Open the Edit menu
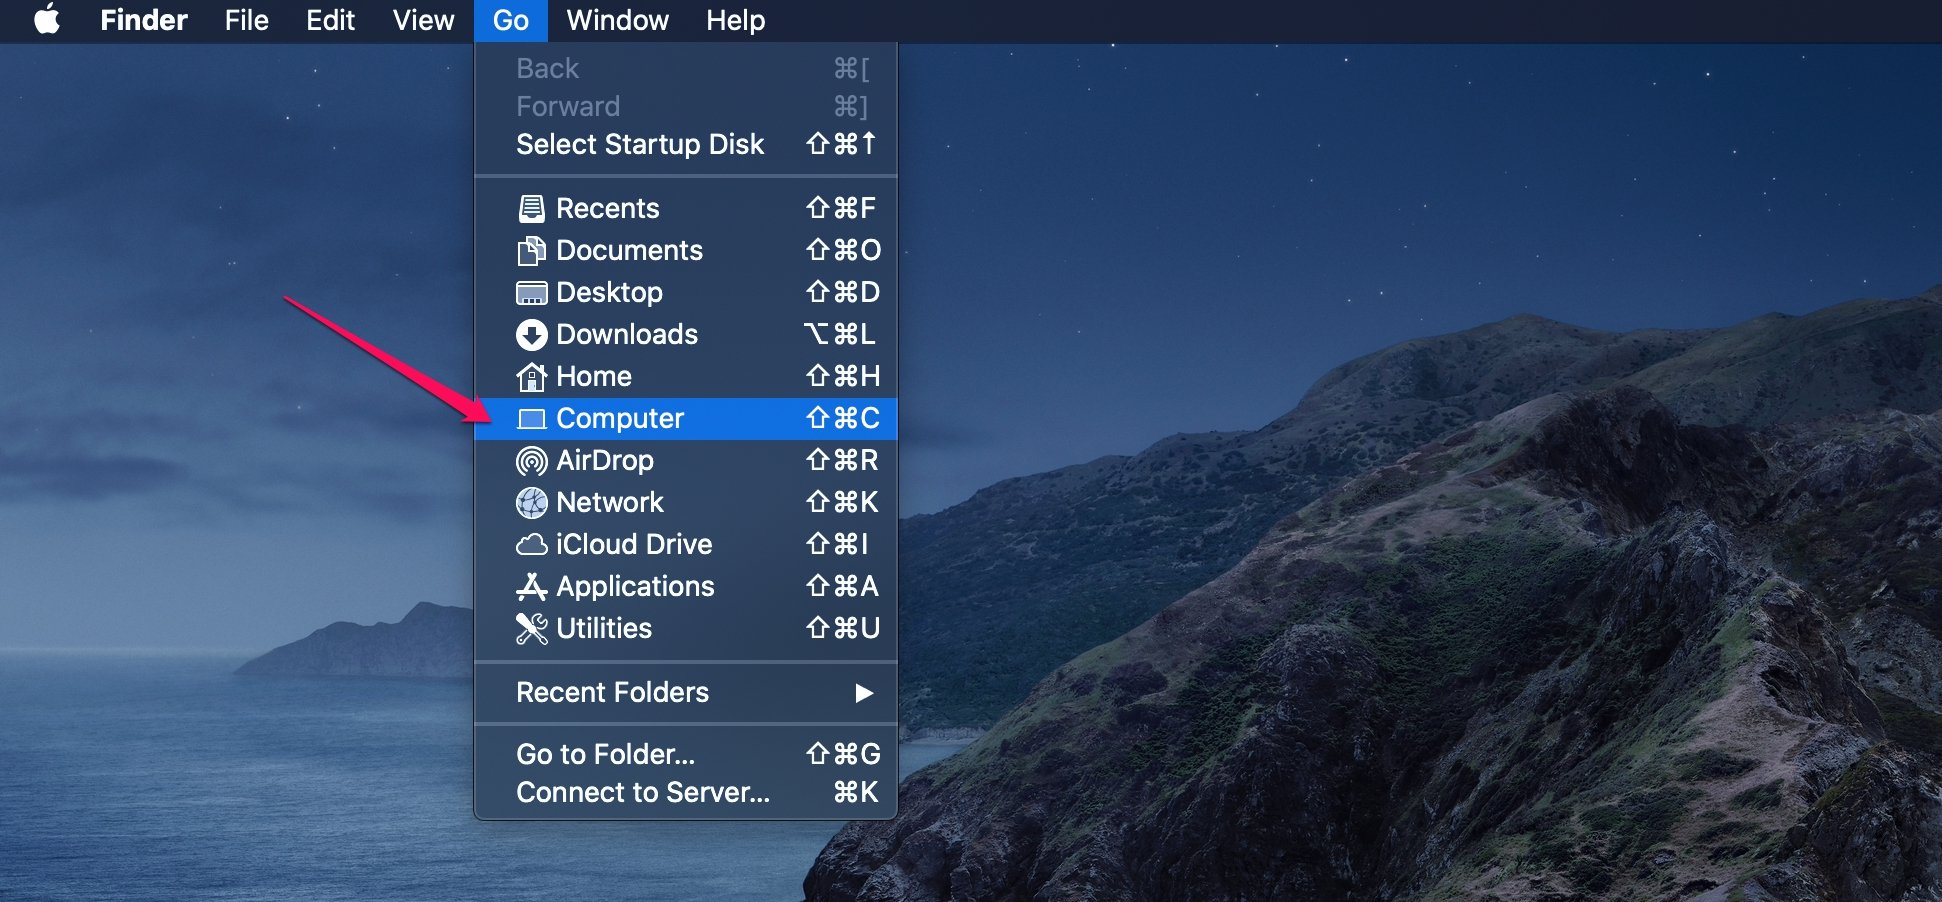Image resolution: width=1942 pixels, height=902 pixels. (x=330, y=20)
